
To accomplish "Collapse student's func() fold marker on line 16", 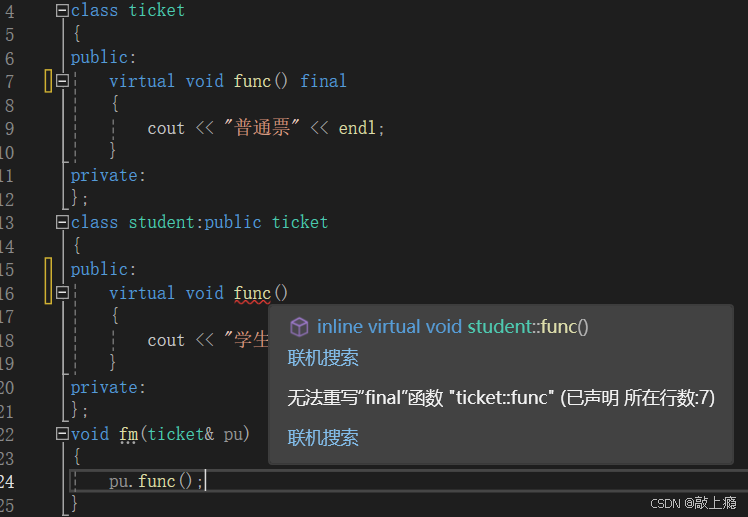I will [x=62, y=292].
